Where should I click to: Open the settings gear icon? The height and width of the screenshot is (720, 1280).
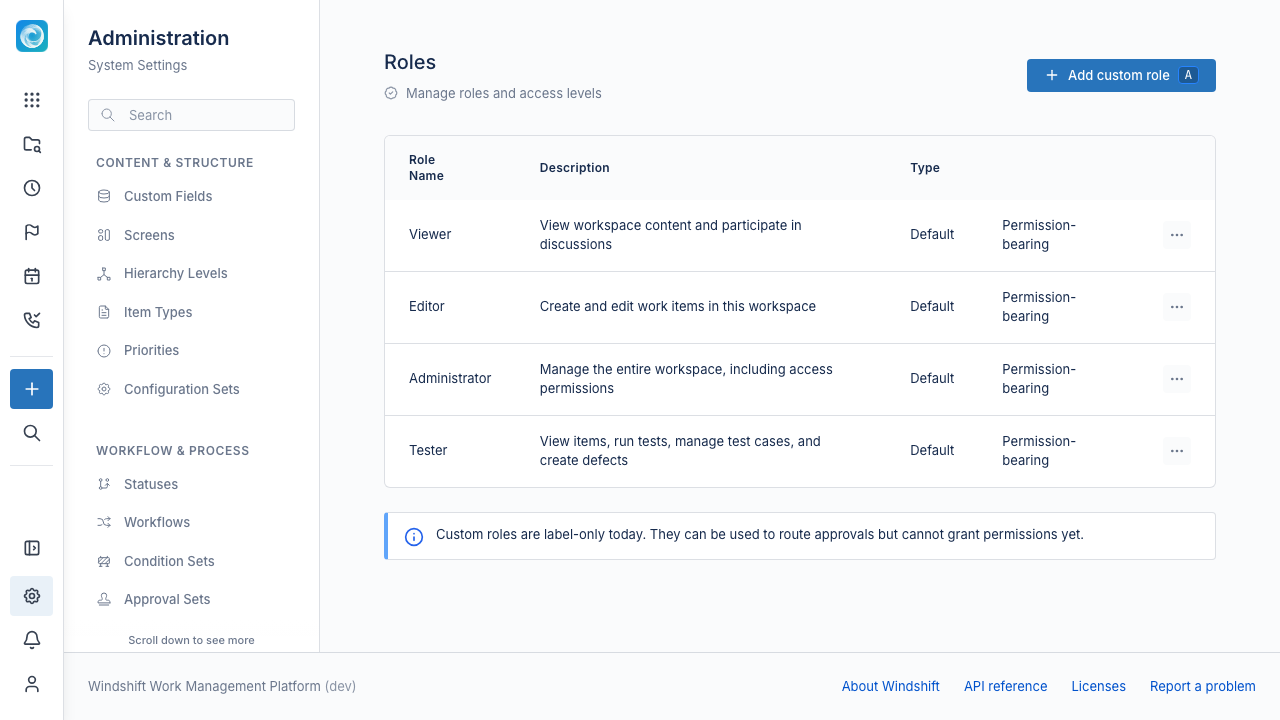tap(32, 596)
